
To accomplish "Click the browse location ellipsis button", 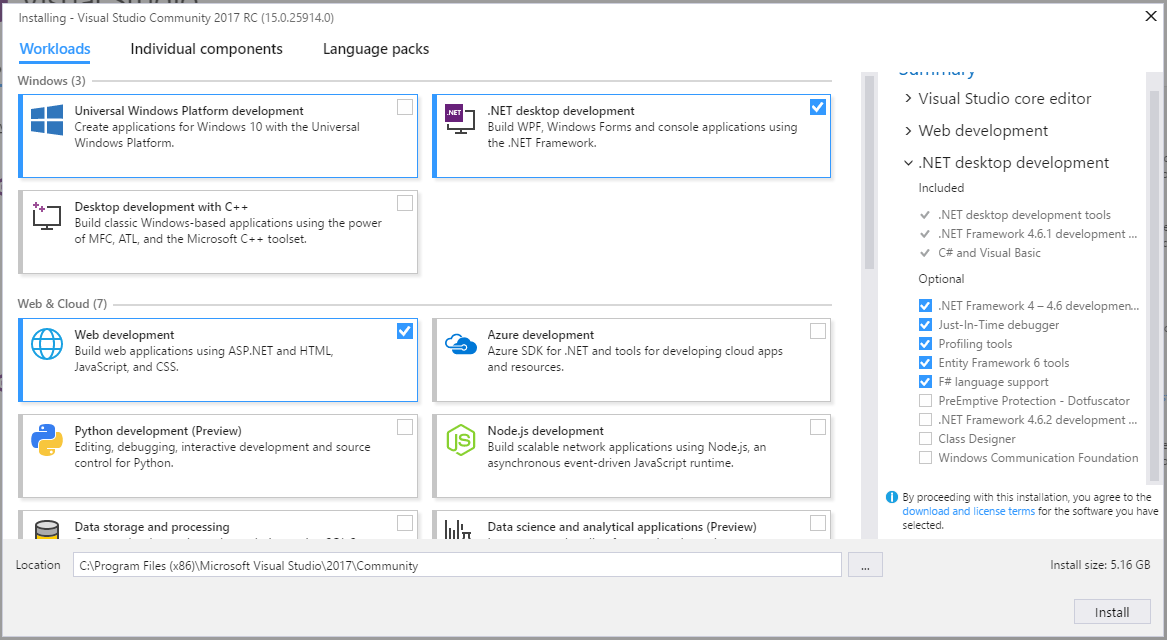I will click(865, 565).
